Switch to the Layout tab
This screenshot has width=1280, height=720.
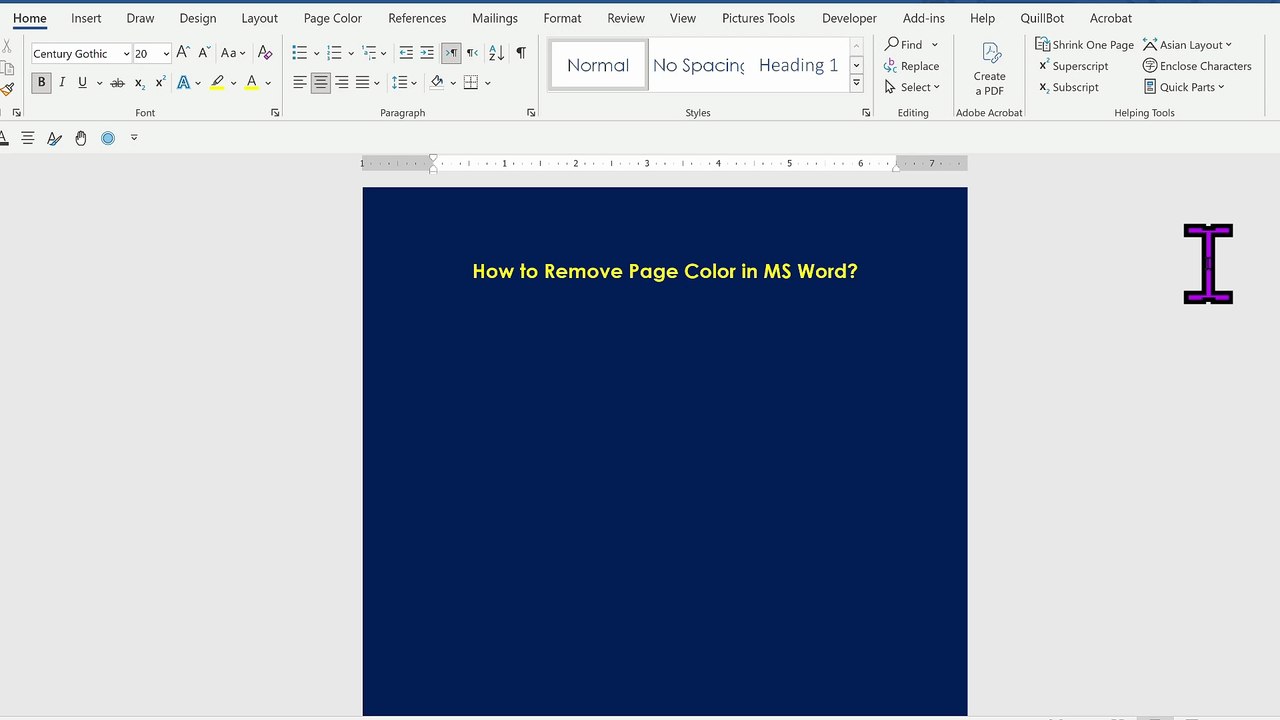(x=260, y=18)
